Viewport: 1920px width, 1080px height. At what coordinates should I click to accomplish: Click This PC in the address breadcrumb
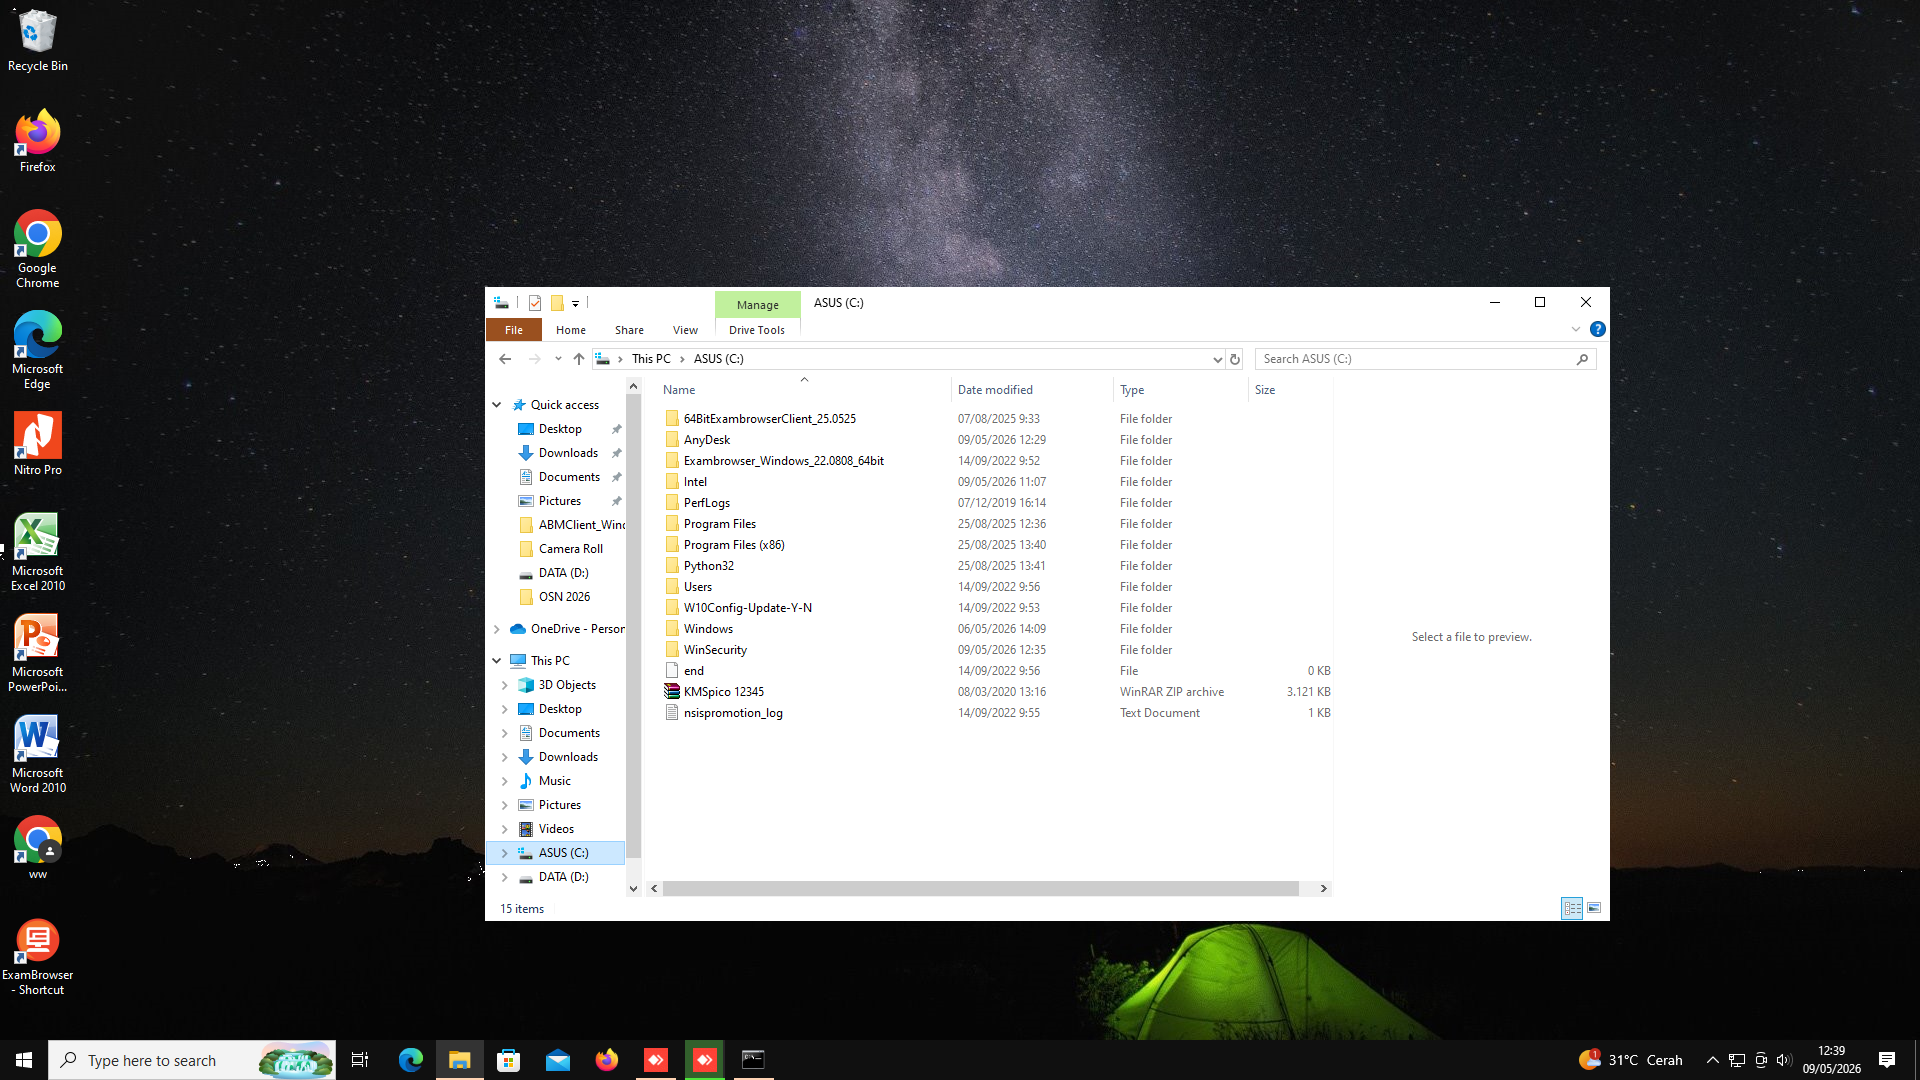click(x=651, y=359)
